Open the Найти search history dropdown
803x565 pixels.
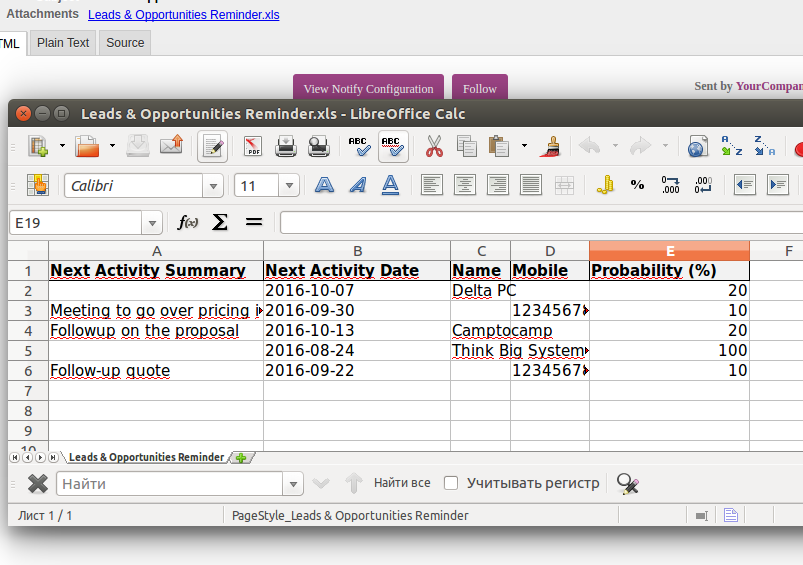click(293, 484)
